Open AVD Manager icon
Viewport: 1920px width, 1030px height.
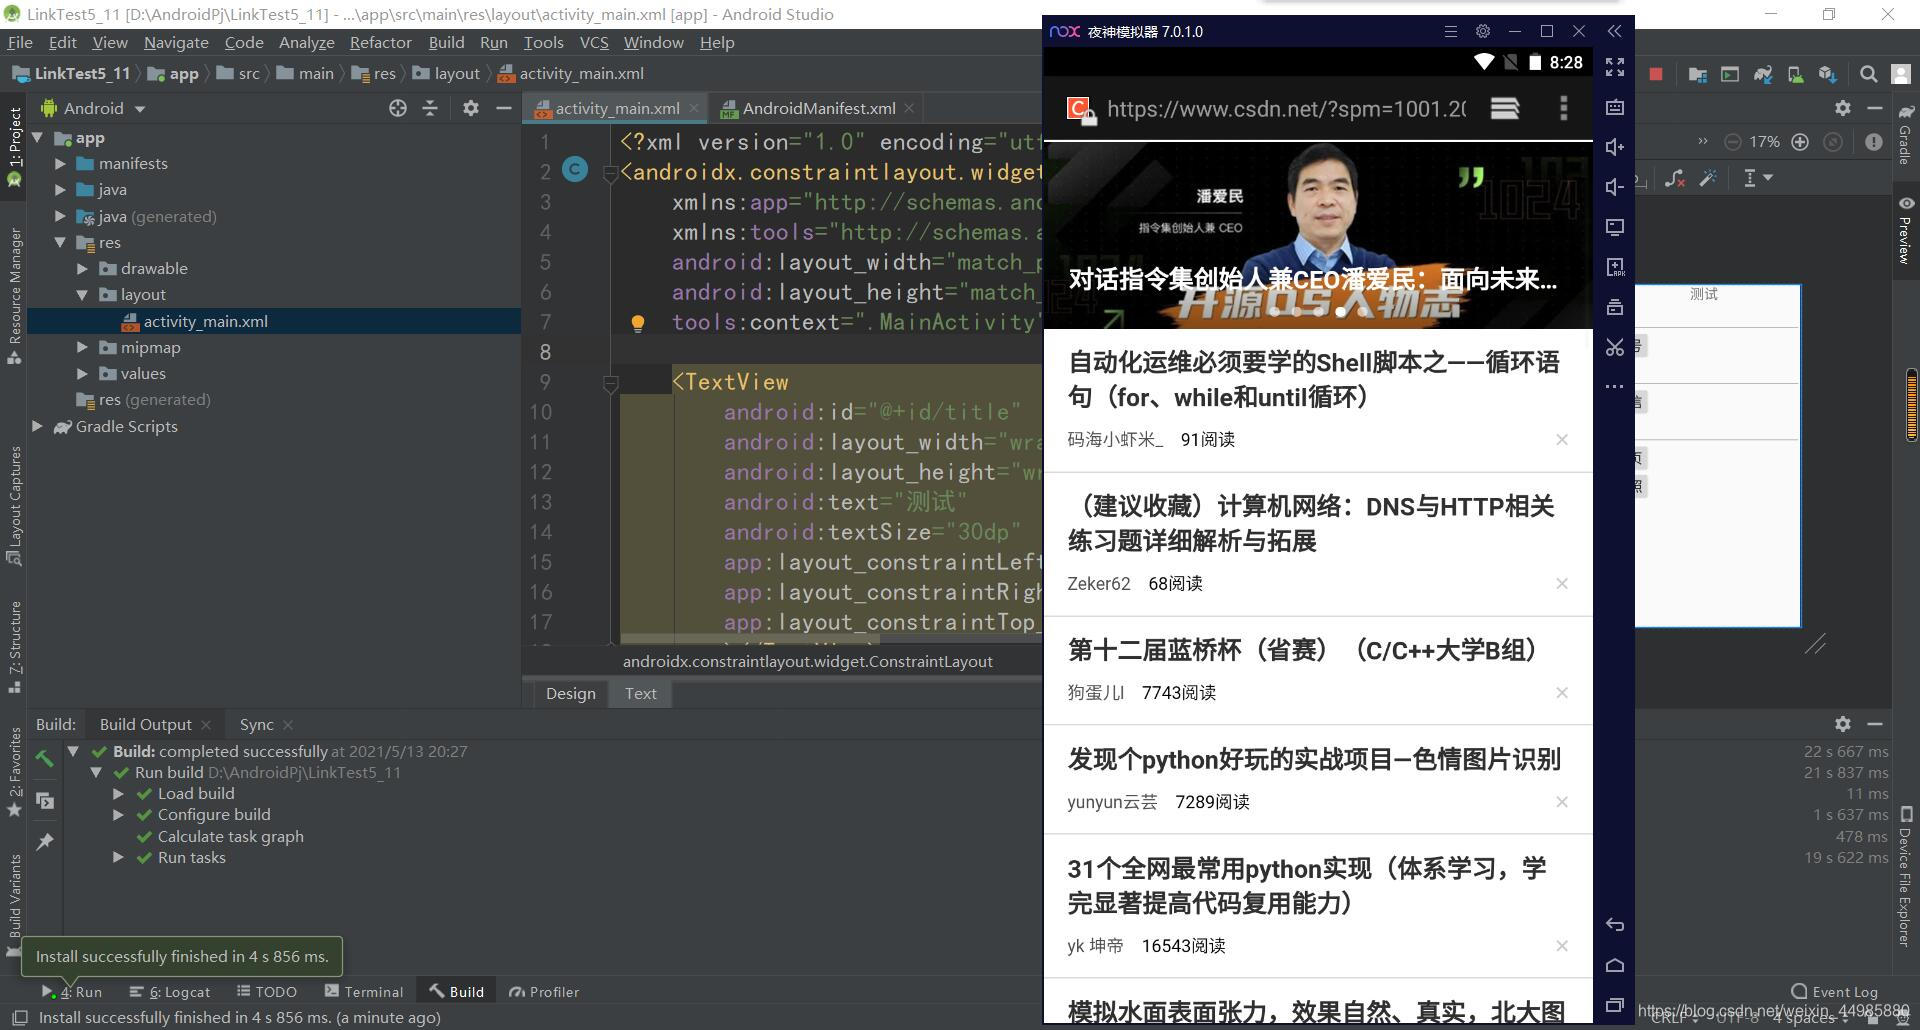tap(1795, 74)
